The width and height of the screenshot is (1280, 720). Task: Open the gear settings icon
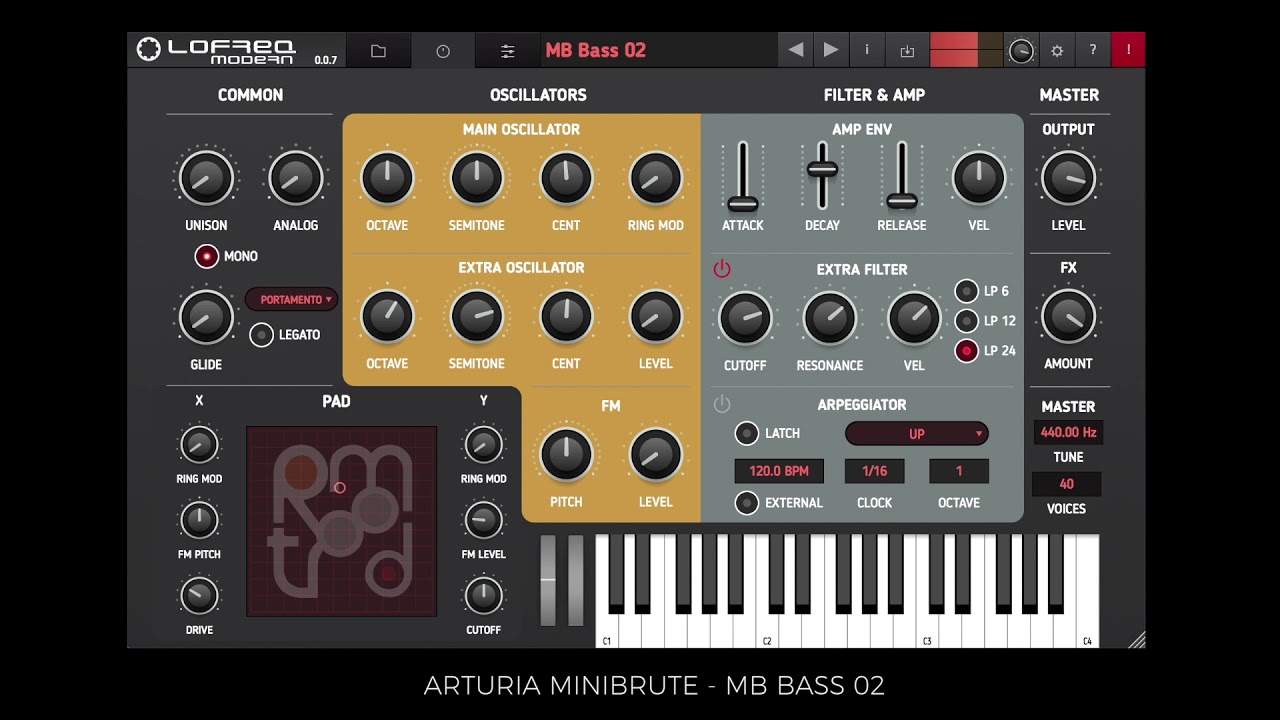(x=1057, y=50)
